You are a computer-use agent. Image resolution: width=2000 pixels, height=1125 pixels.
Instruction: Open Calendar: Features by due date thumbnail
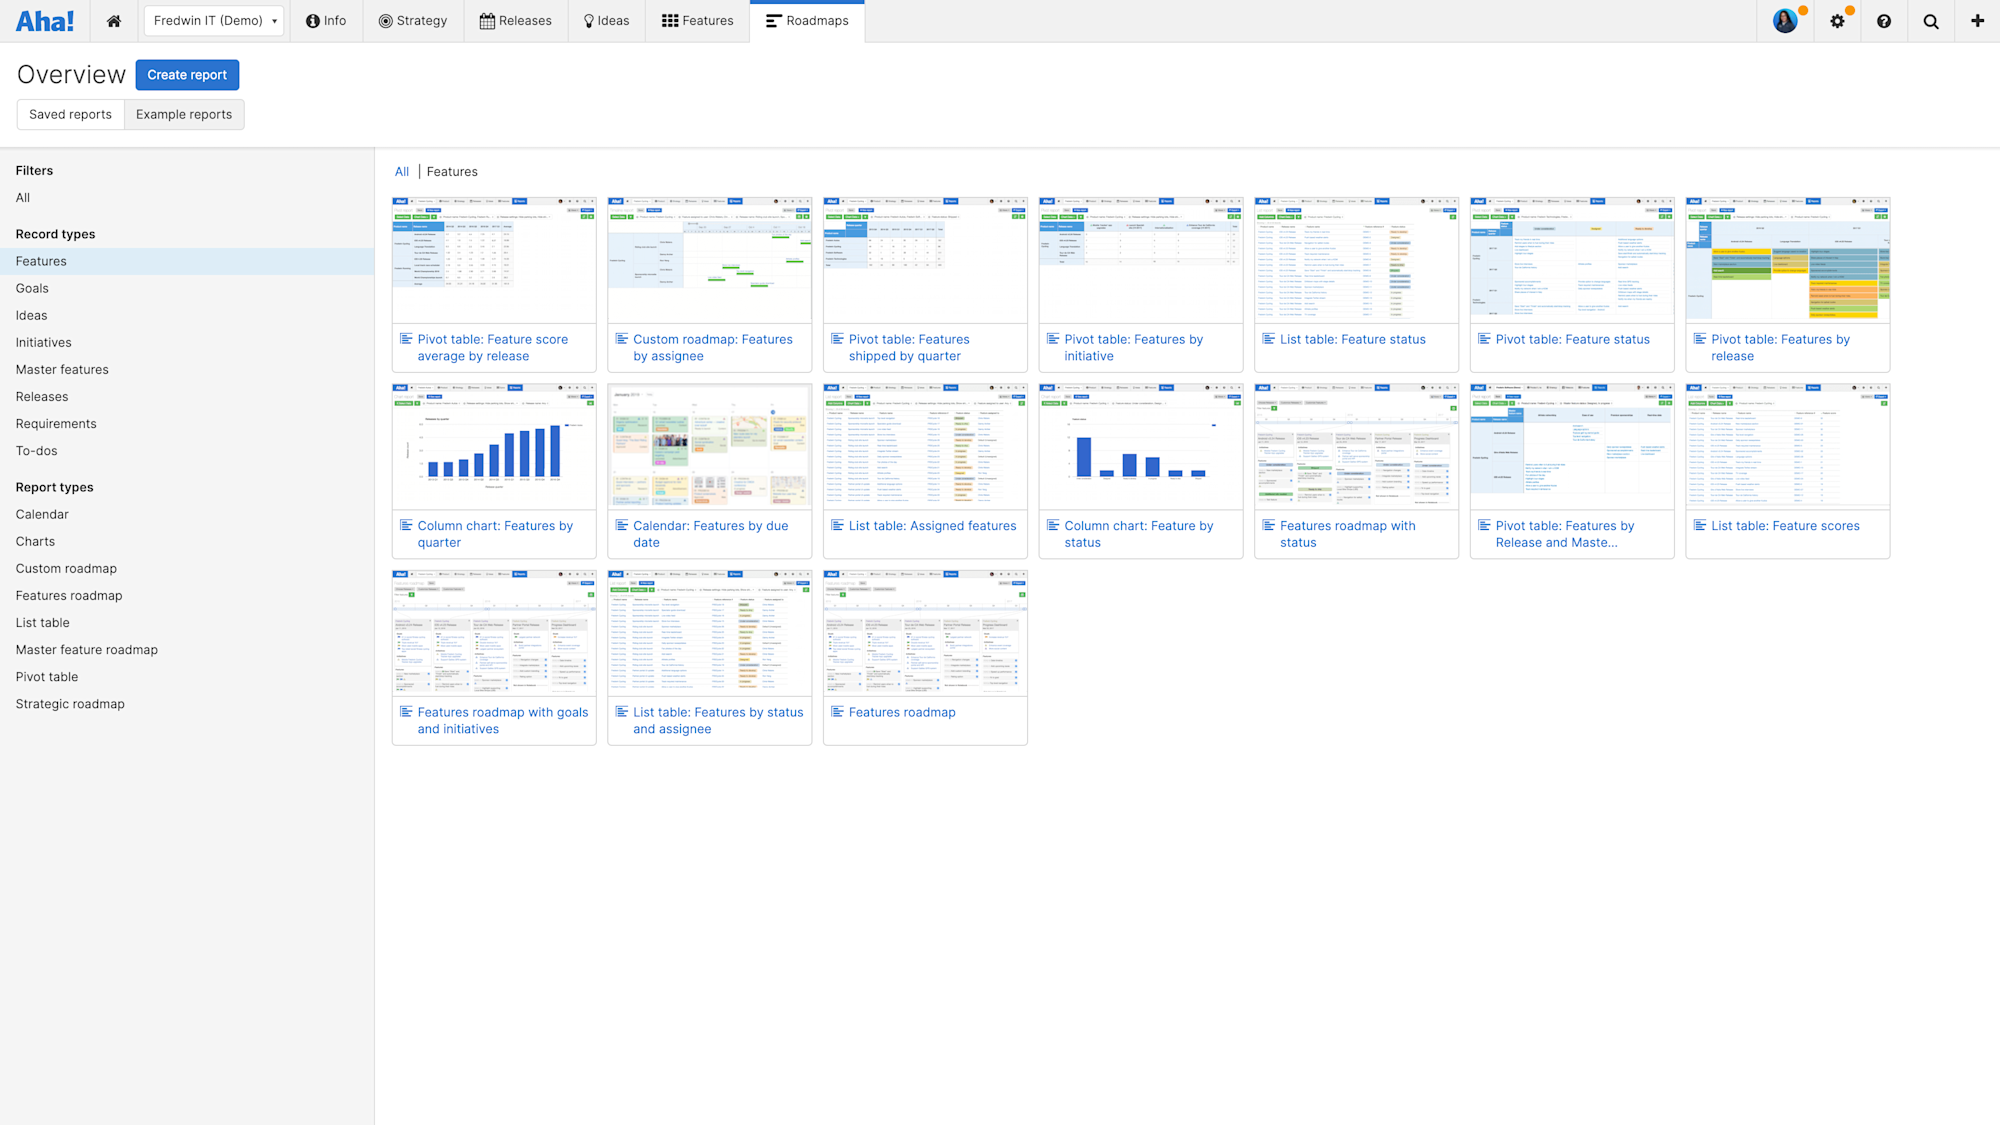click(x=709, y=446)
